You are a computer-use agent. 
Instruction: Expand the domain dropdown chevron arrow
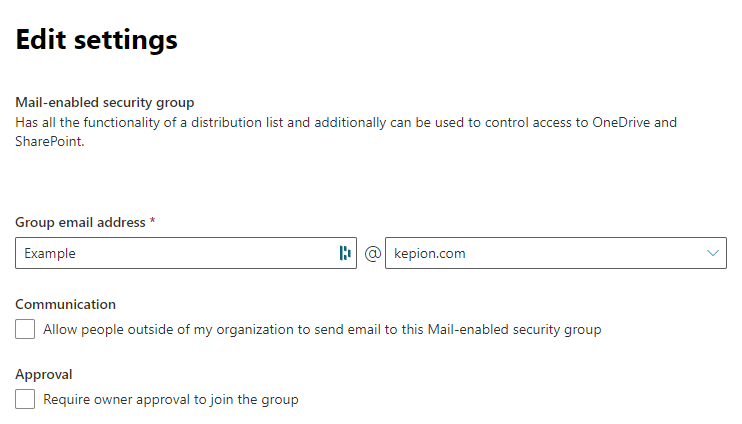pyautogui.click(x=713, y=253)
